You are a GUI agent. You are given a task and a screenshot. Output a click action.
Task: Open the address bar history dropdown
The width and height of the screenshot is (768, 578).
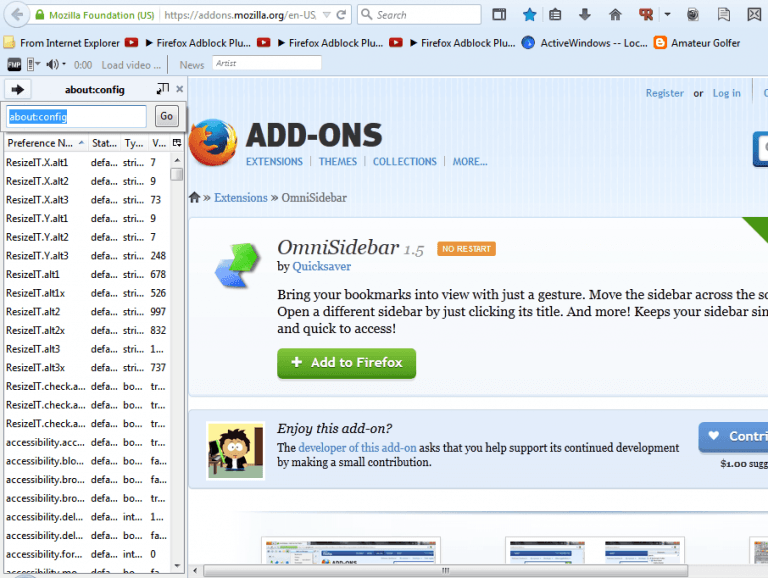(326, 15)
